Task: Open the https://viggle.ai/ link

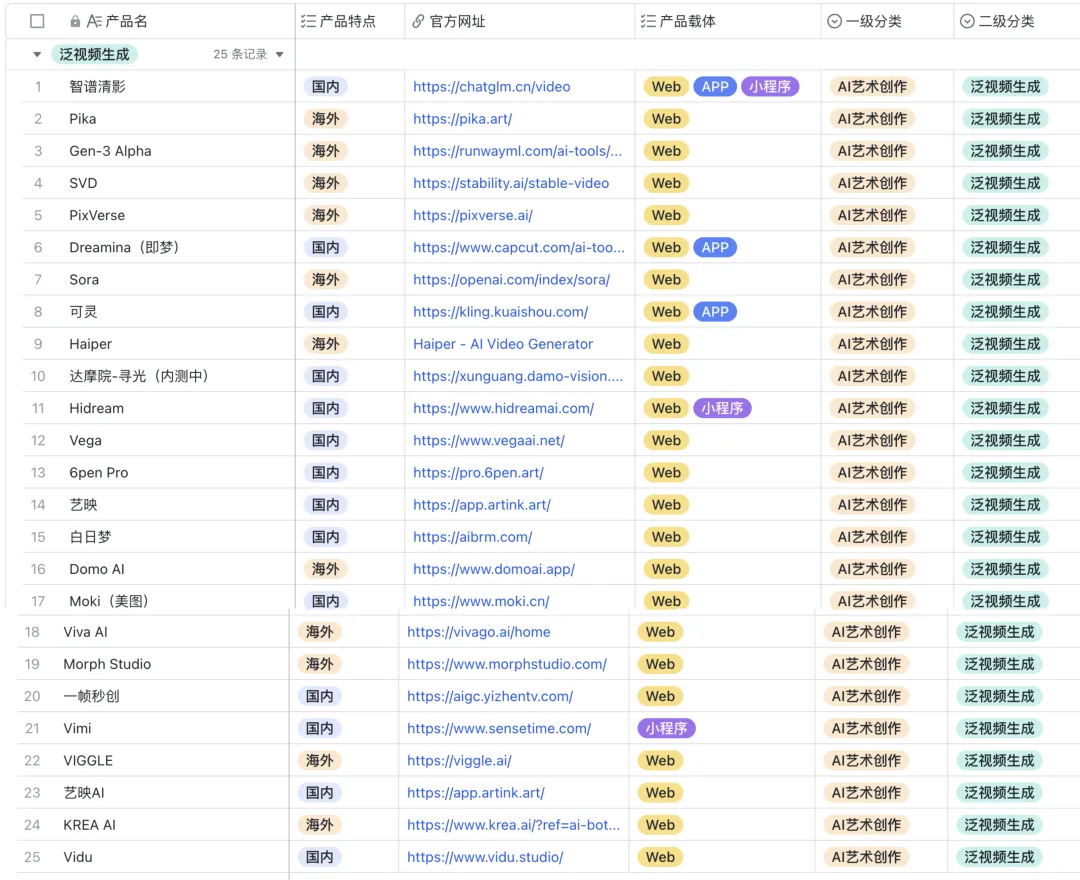Action: coord(459,761)
